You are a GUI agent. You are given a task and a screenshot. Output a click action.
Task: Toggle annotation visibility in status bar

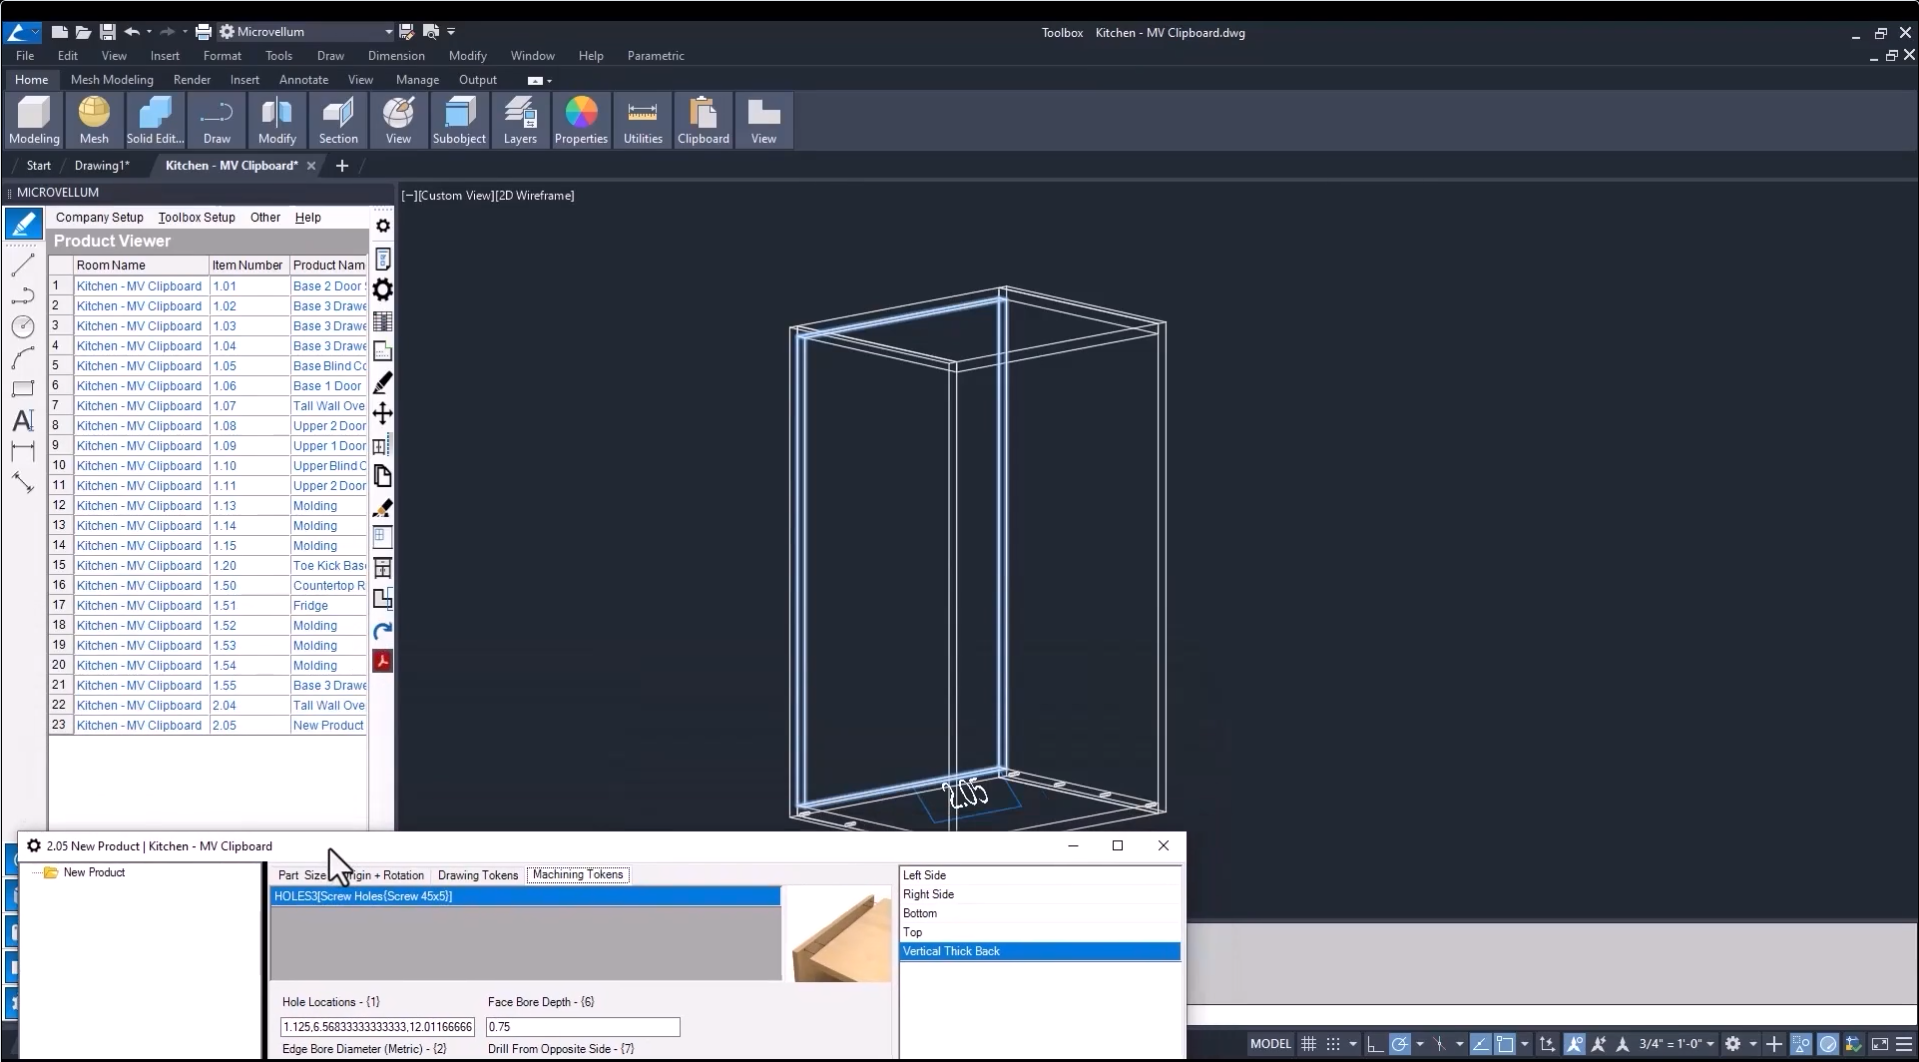pos(1574,1044)
